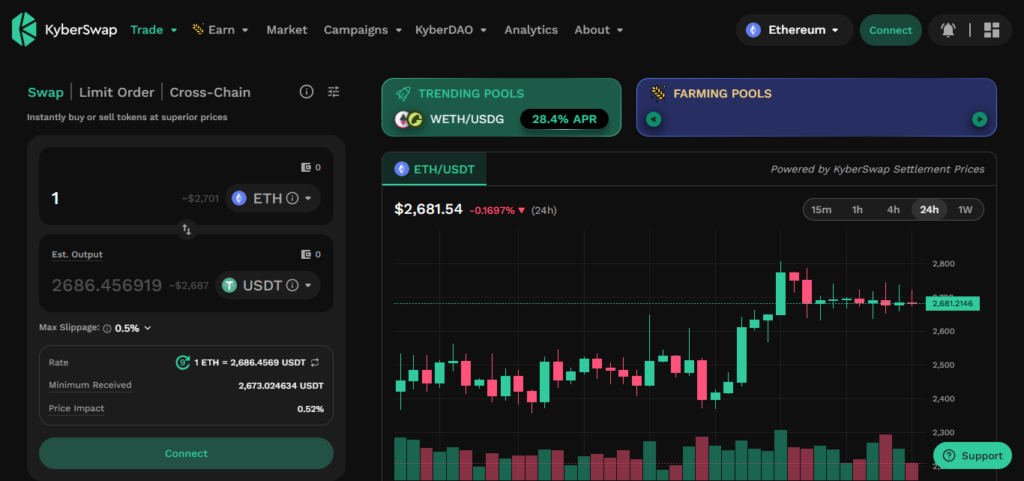
Task: Click the Minimum Received label
Action: coord(90,385)
